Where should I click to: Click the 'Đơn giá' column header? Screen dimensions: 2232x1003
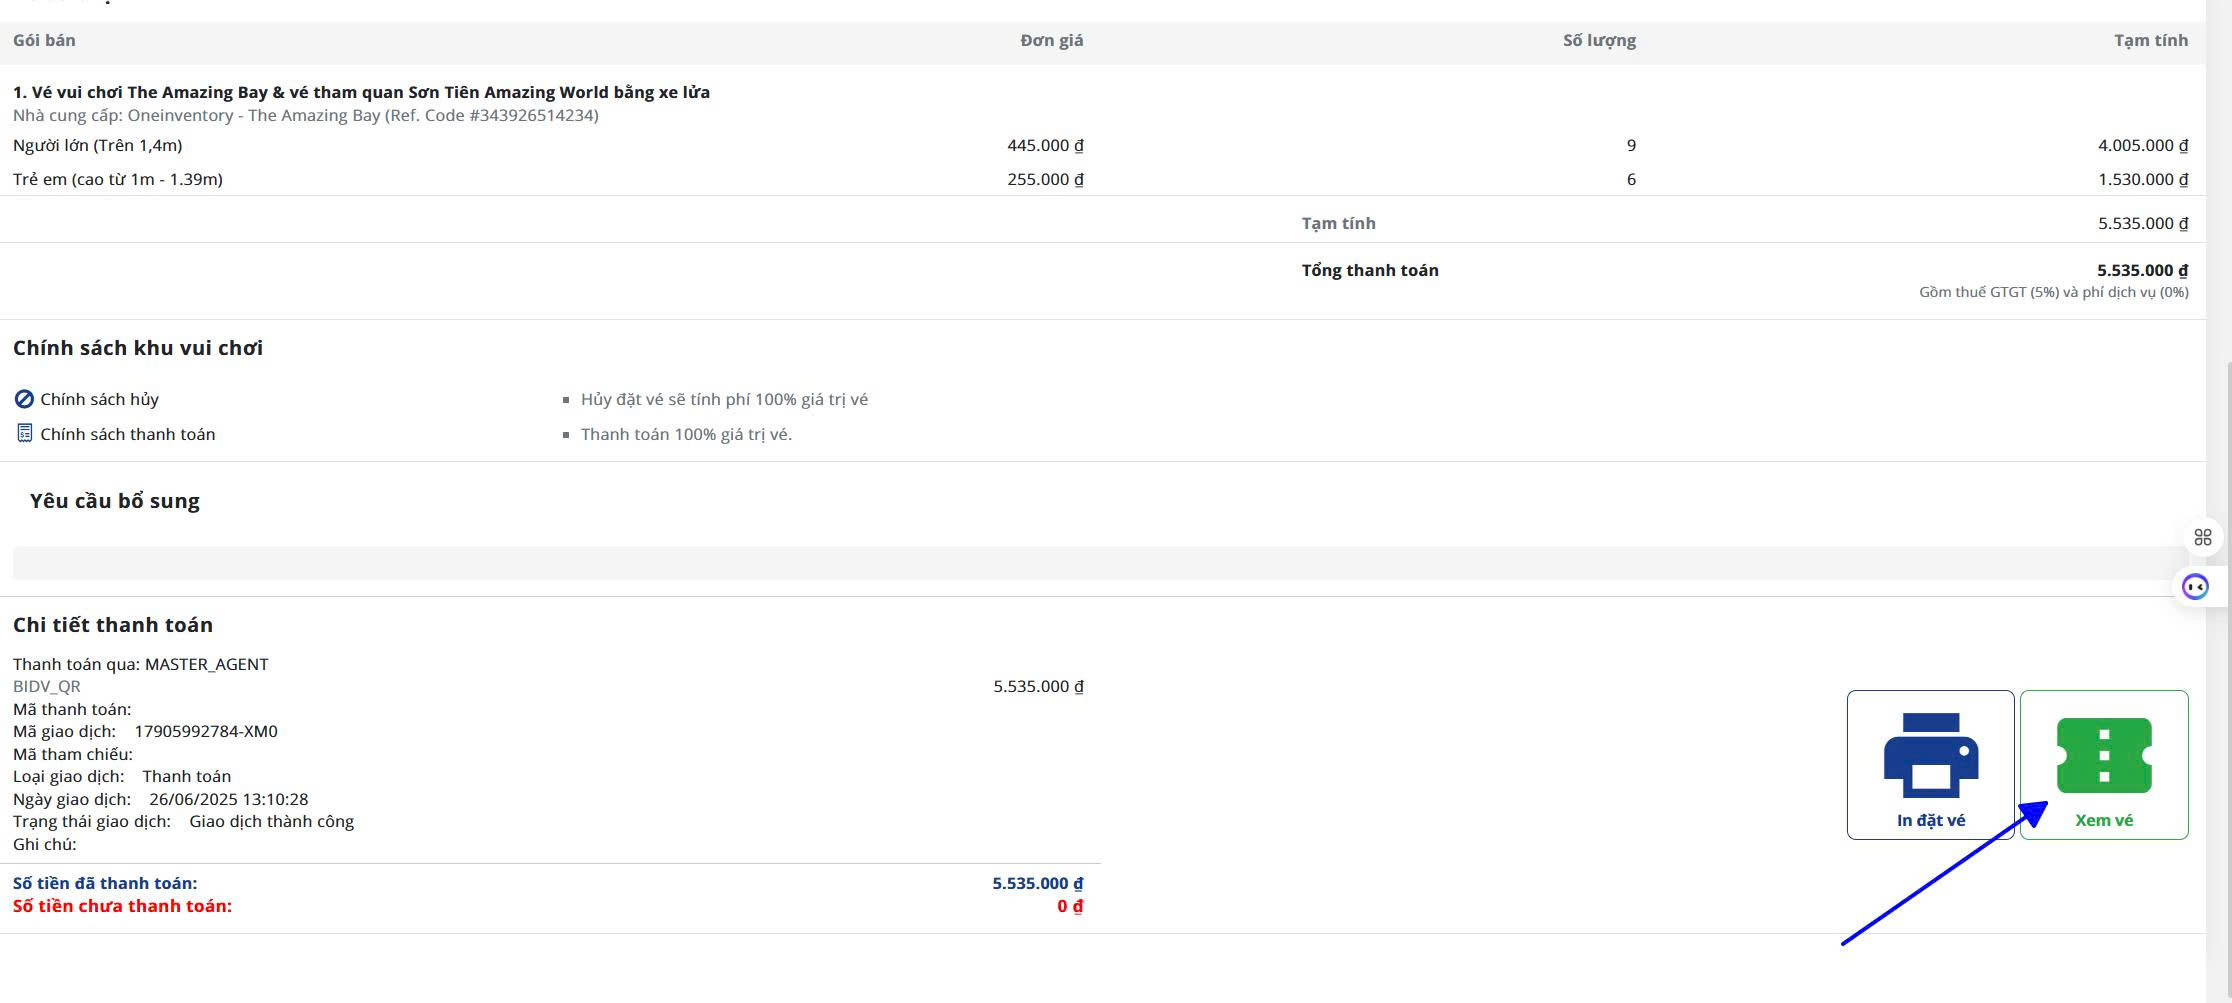click(x=1051, y=40)
